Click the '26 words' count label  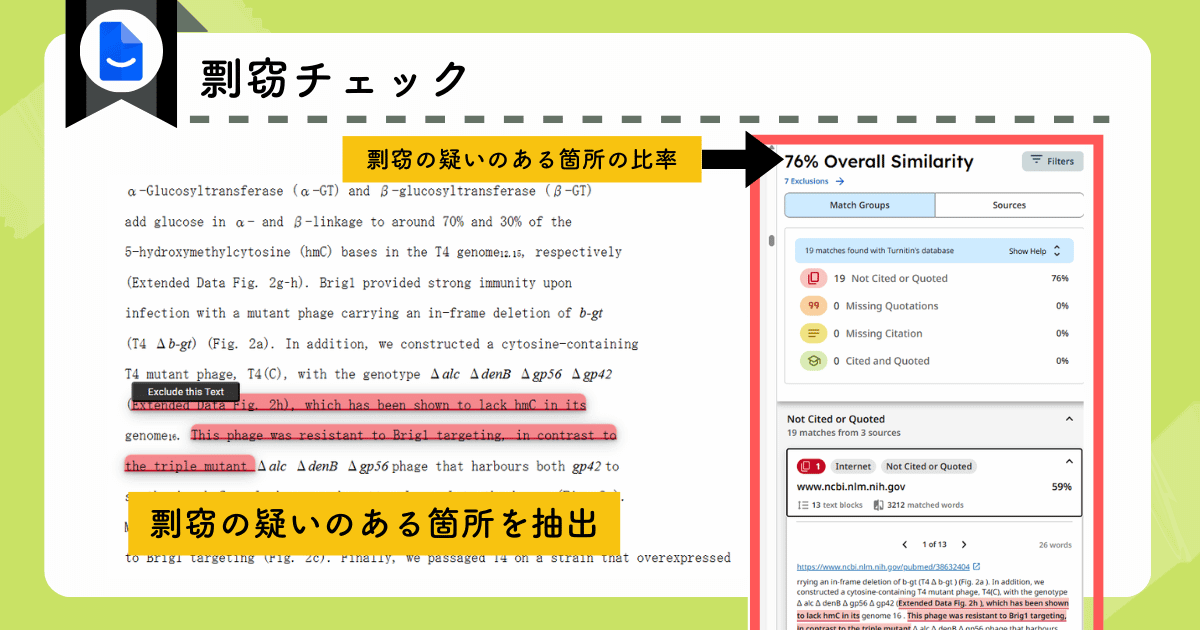1054,545
